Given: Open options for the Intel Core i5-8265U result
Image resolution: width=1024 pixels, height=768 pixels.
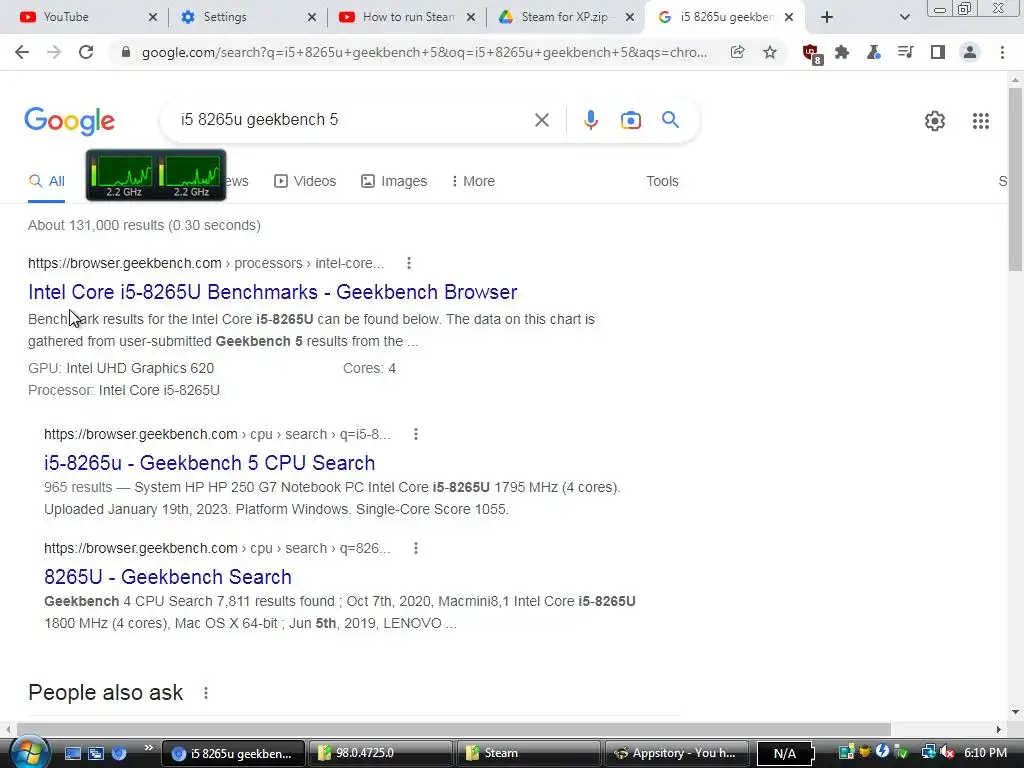Looking at the screenshot, I should [x=409, y=263].
